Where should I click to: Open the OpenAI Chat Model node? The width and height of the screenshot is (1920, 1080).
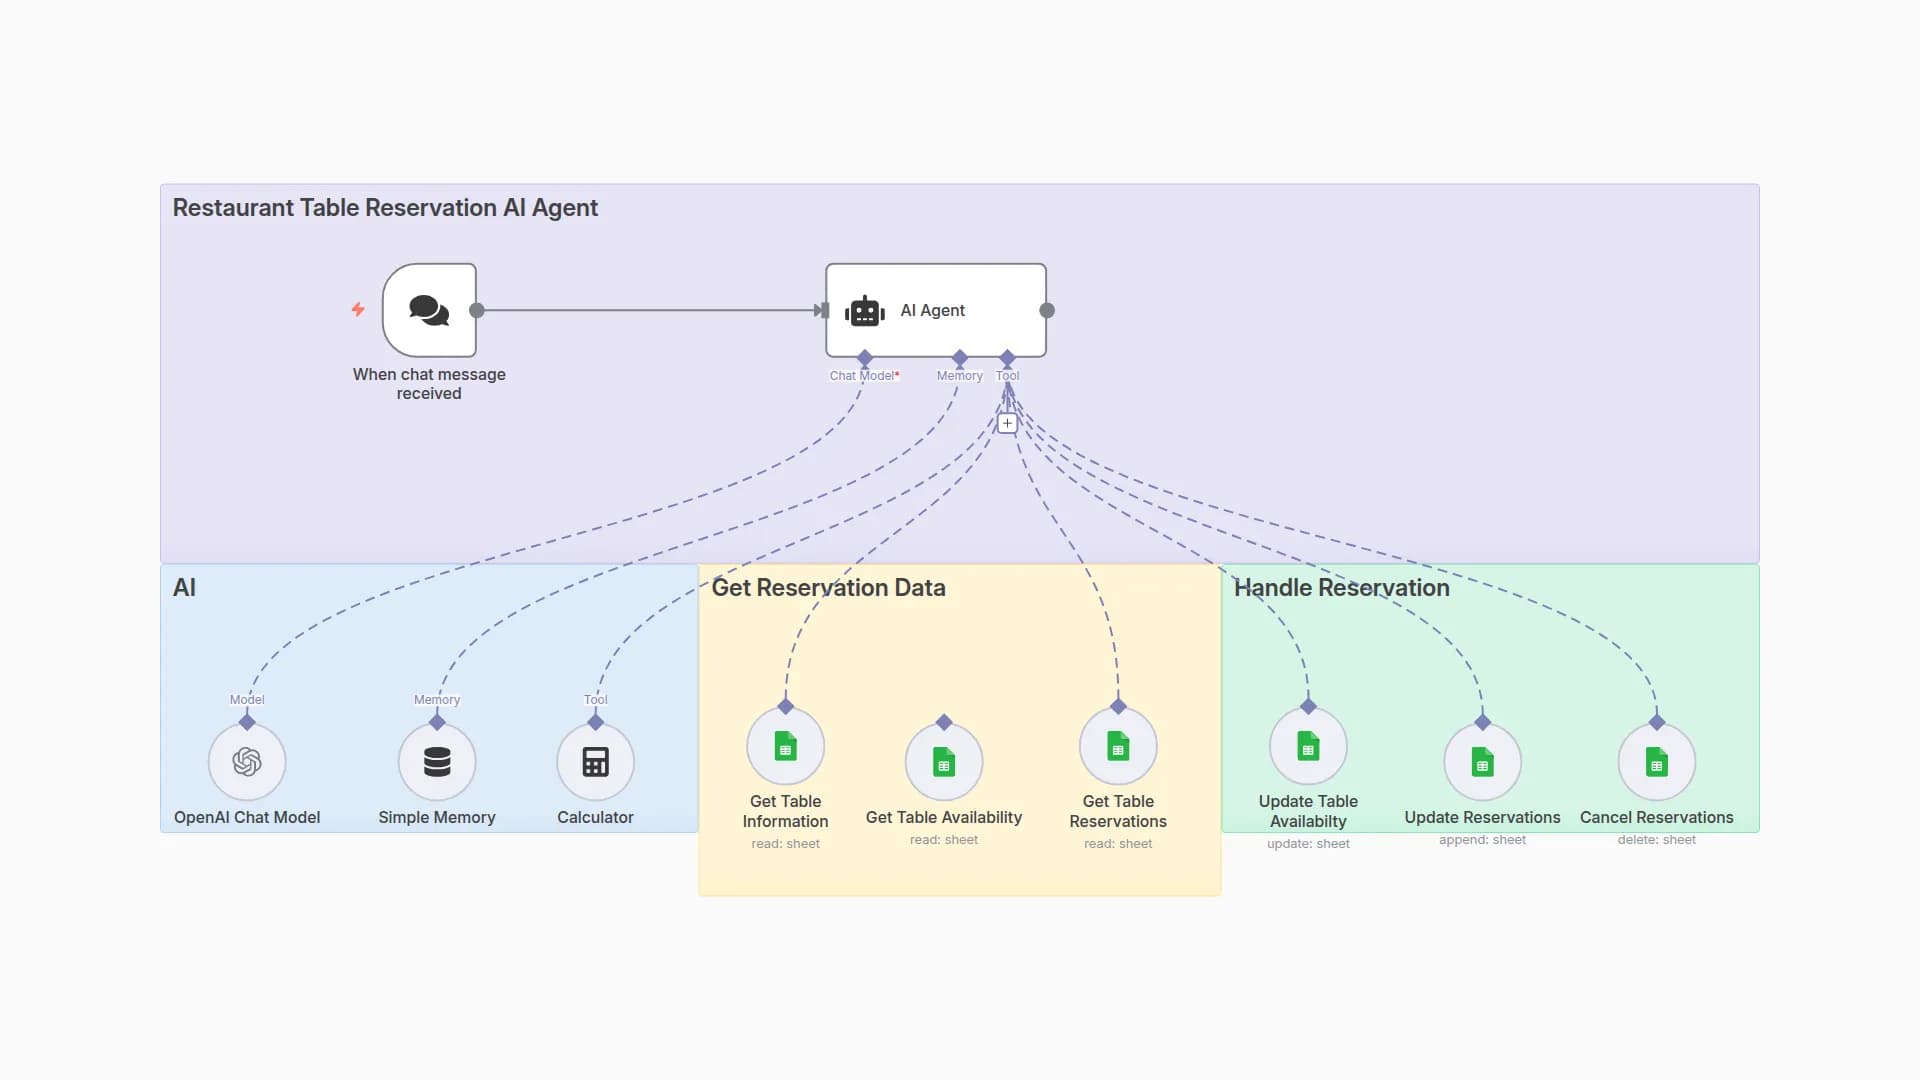coord(247,762)
